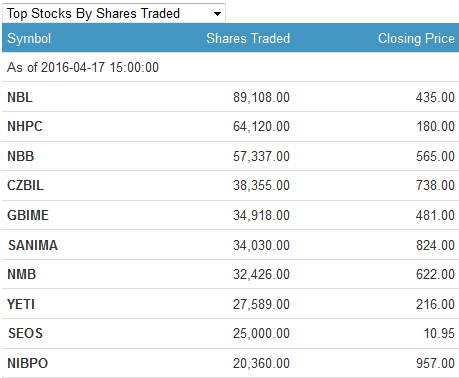459x378 pixels.
Task: Open the SANIMA stock symbol
Action: pos(33,245)
